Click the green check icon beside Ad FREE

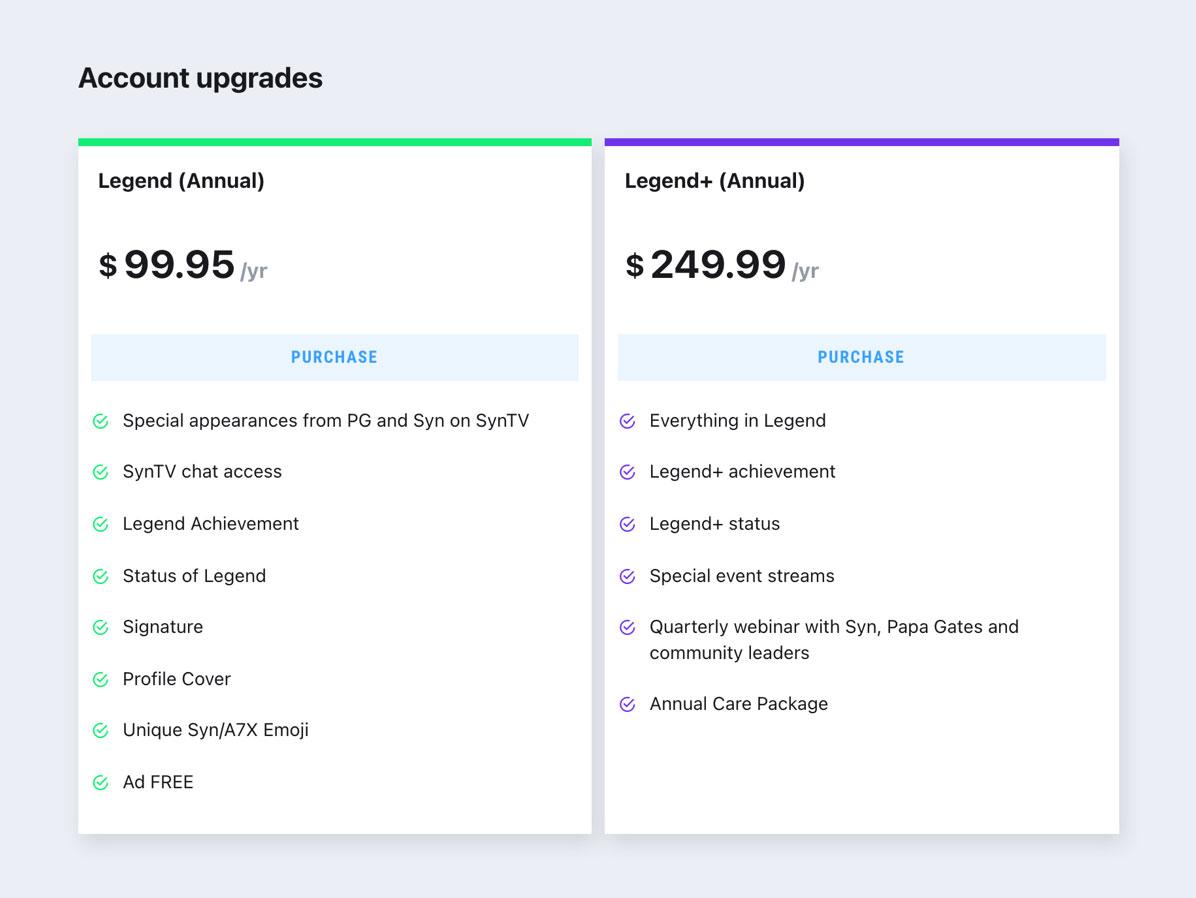coord(101,782)
